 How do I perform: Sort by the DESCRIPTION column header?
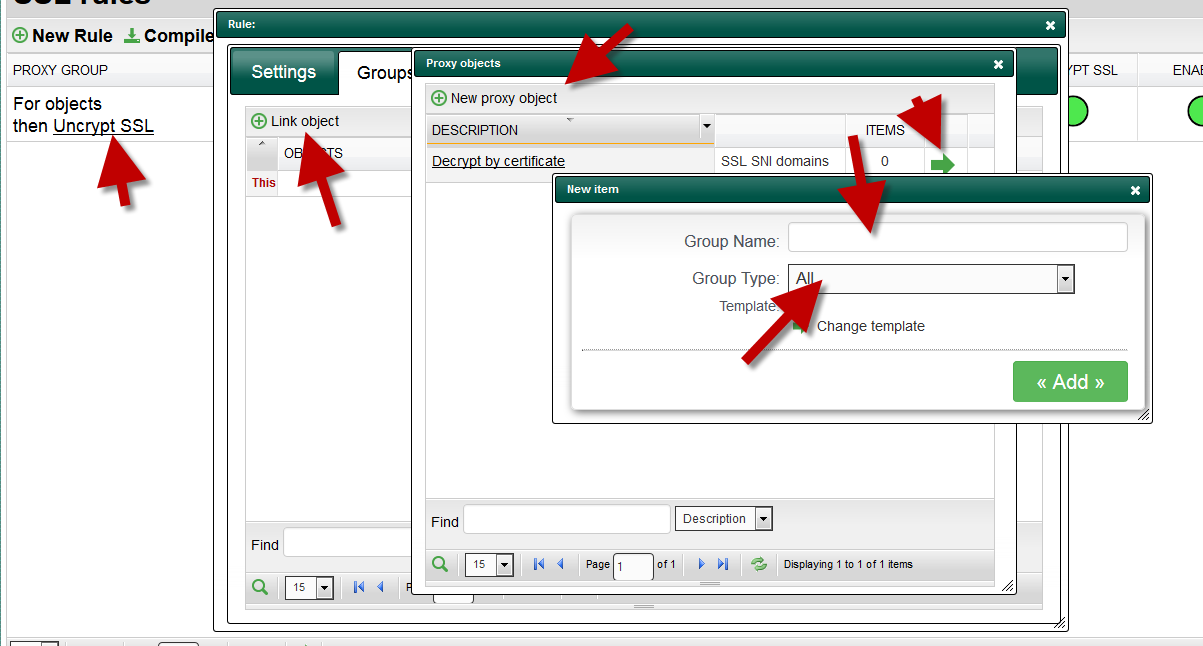[x=563, y=130]
